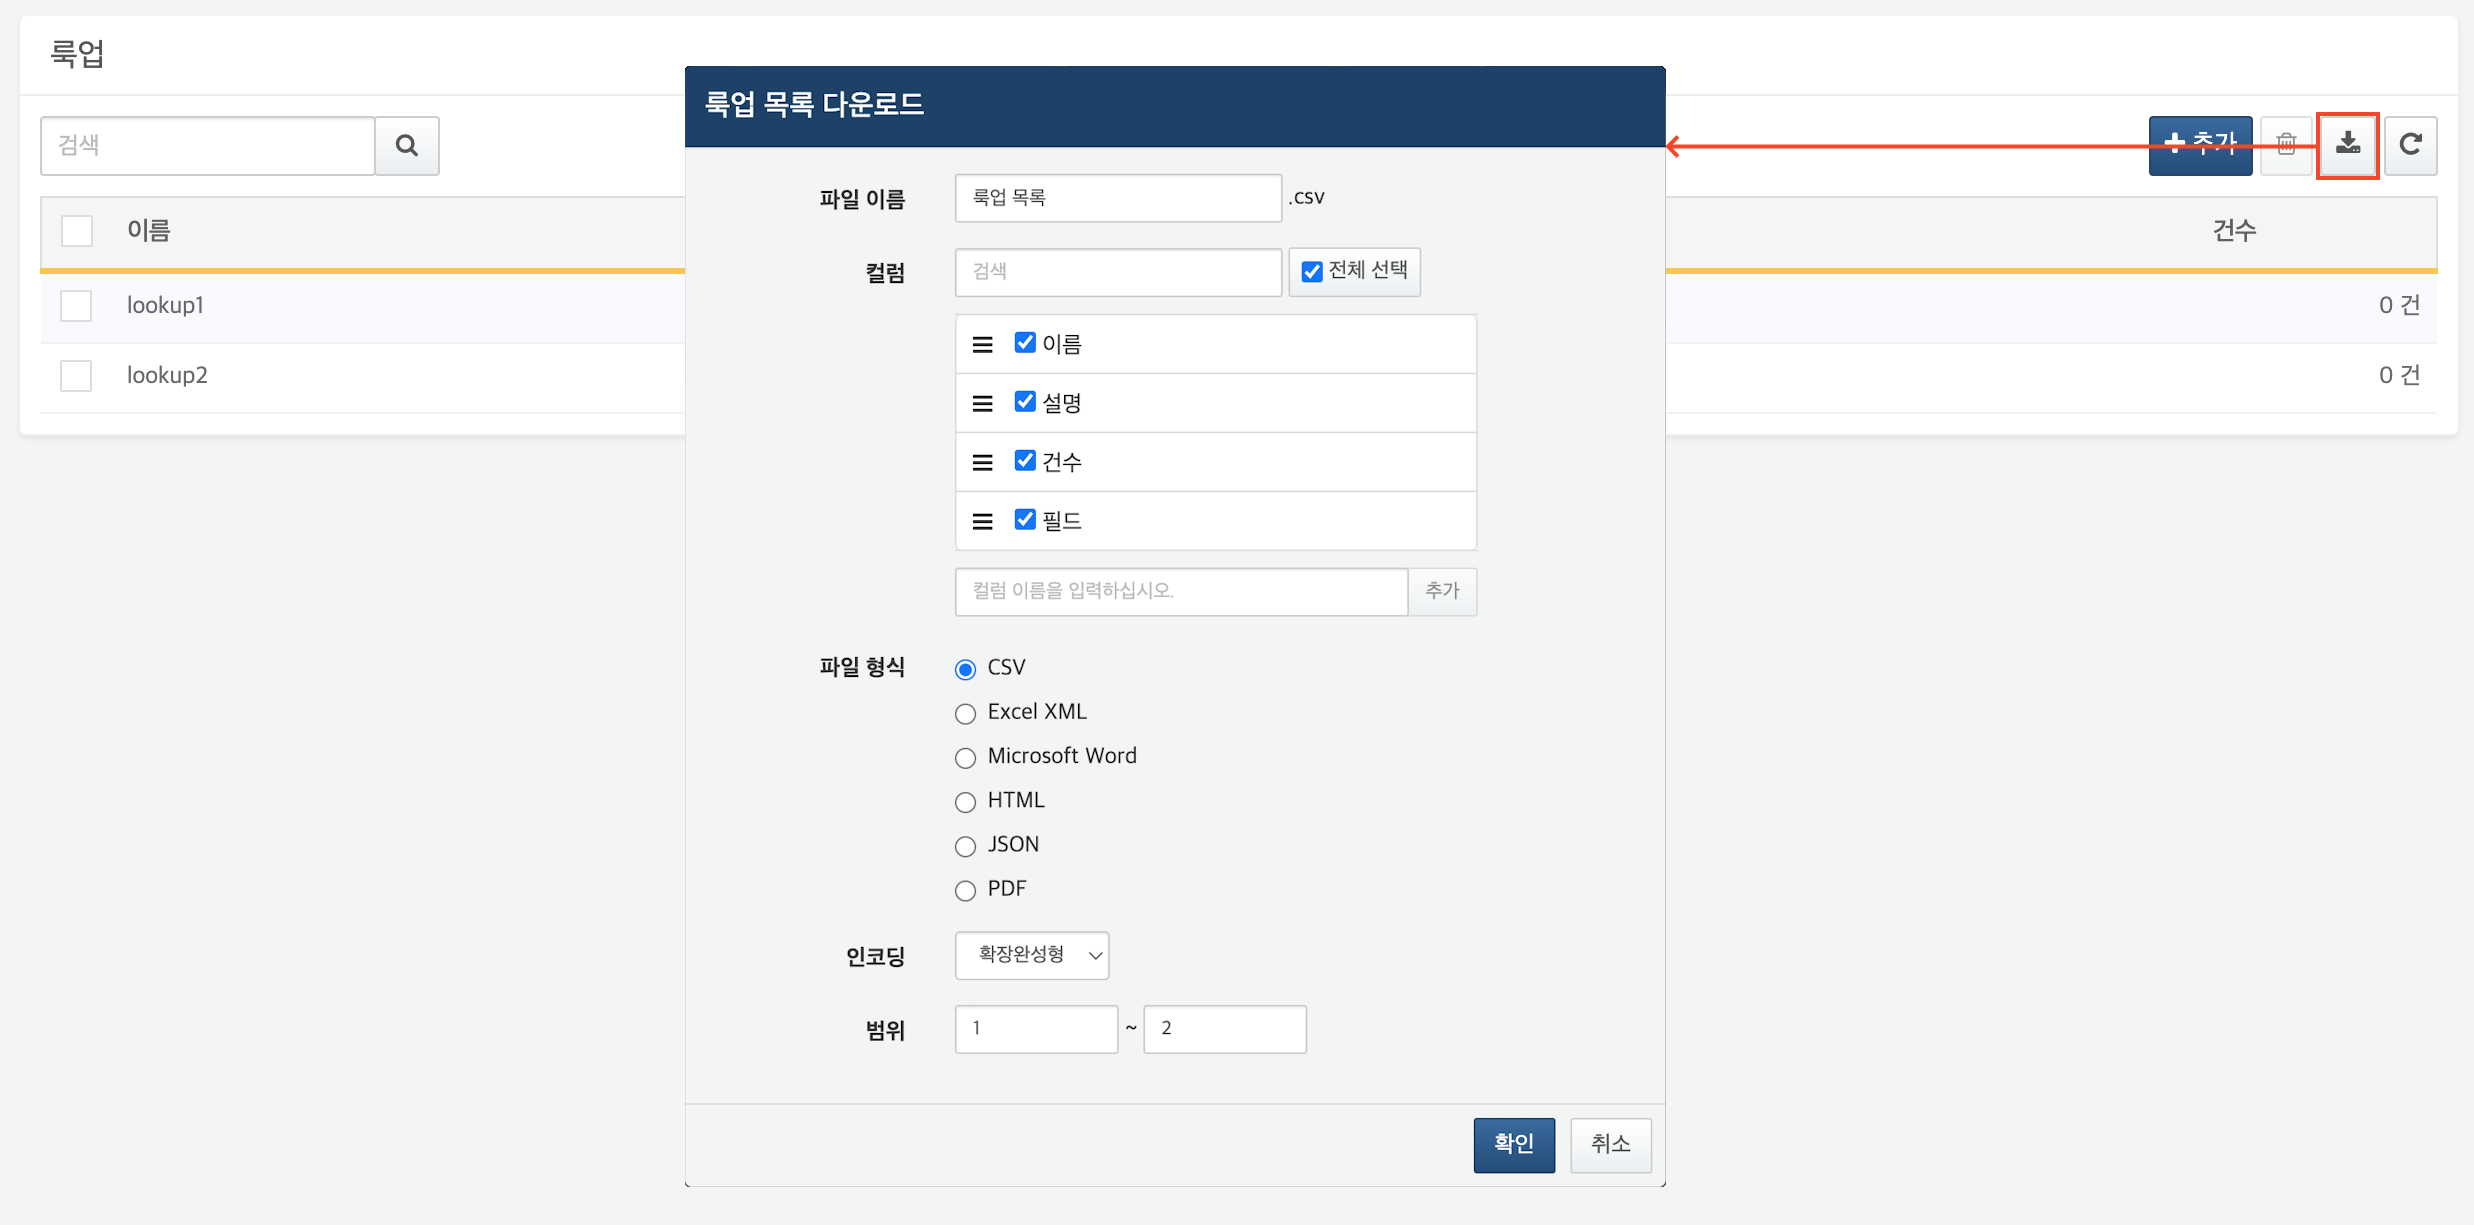Viewport: 2474px width, 1225px height.
Task: Select the lookup1 row checkbox
Action: 76,305
